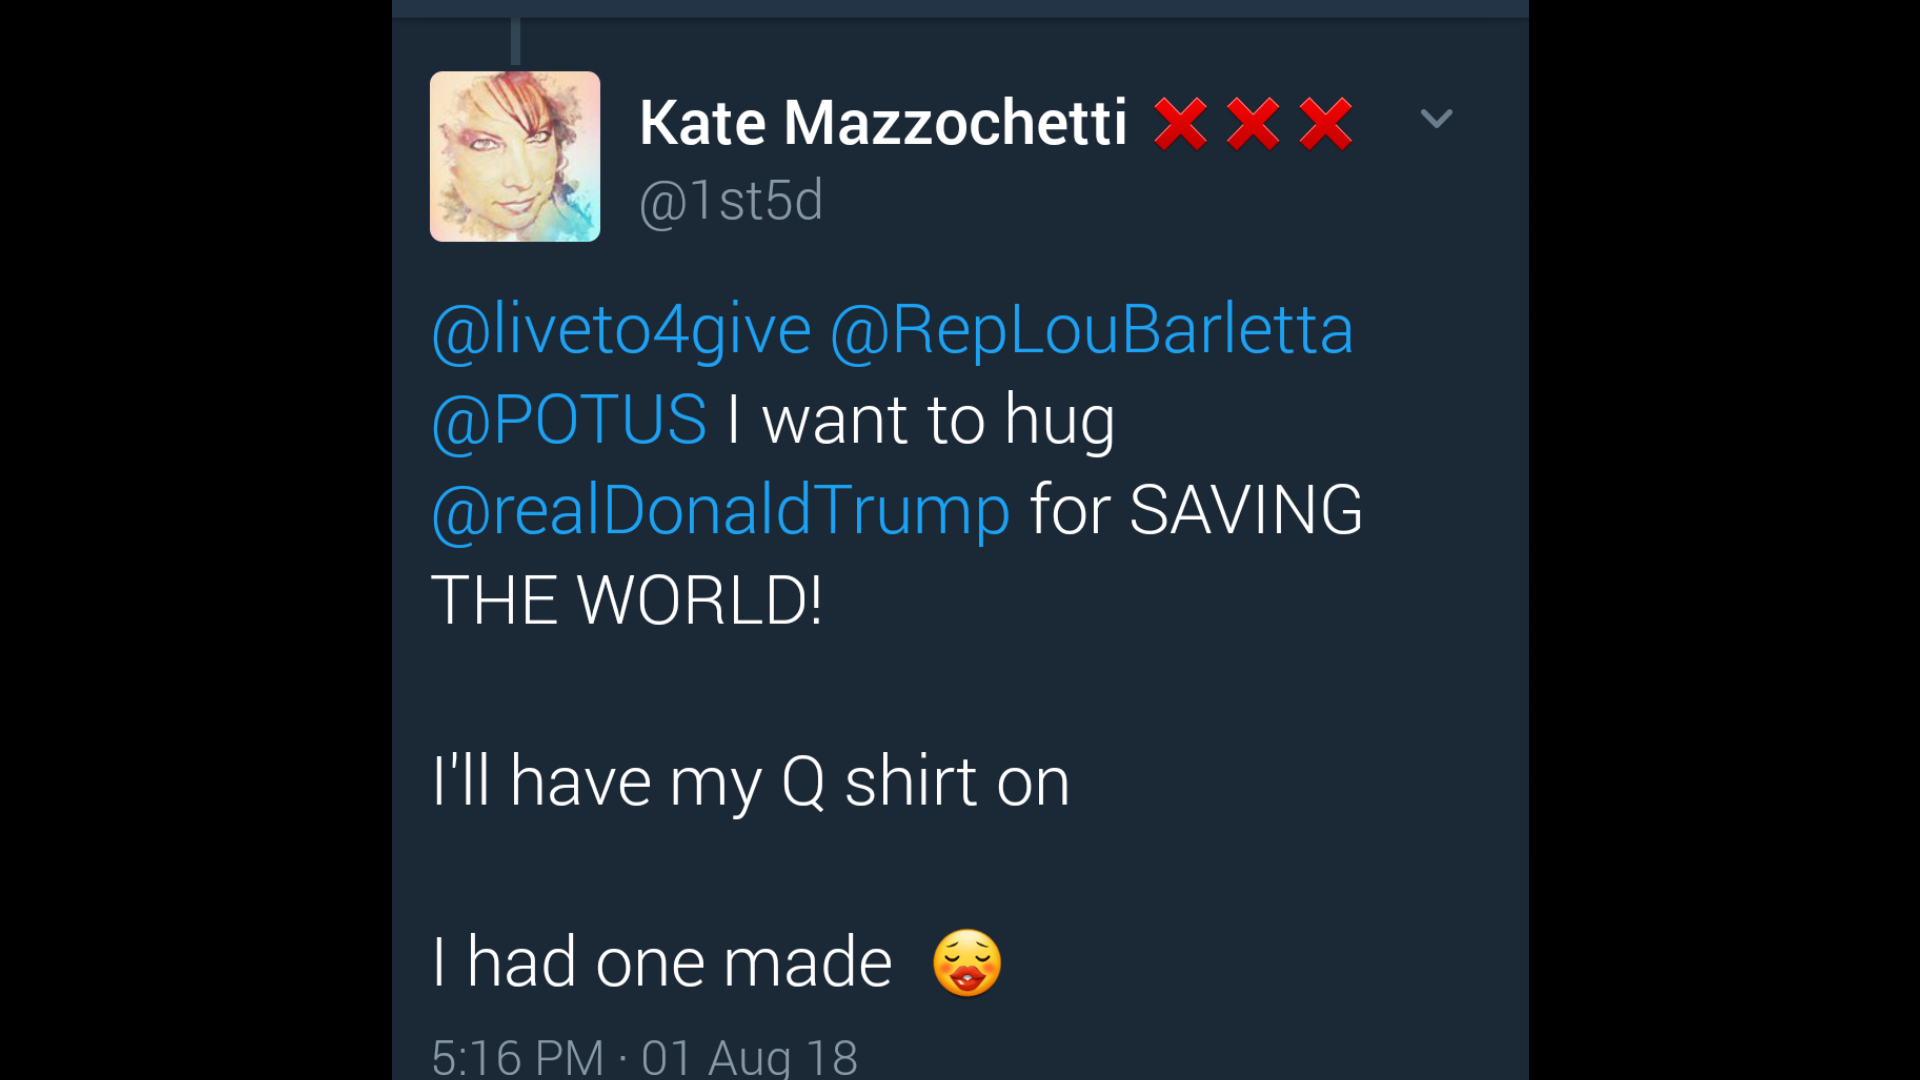The image size is (1920, 1080).
Task: Click the last red X emoji
Action: click(x=1326, y=124)
